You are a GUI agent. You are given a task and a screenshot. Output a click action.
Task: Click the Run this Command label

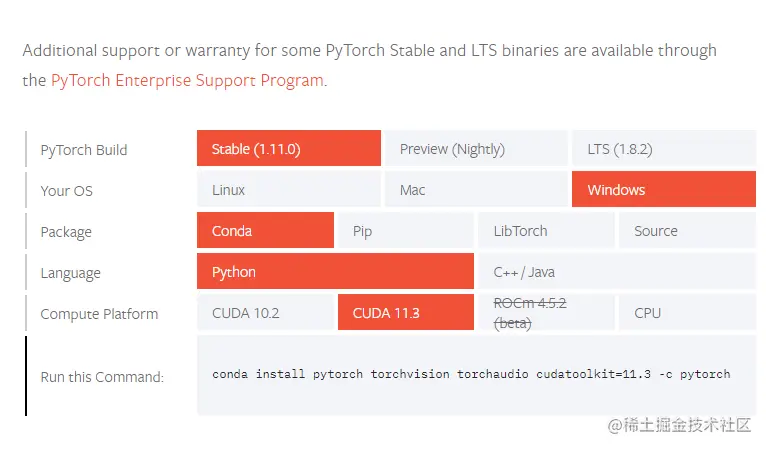(102, 377)
